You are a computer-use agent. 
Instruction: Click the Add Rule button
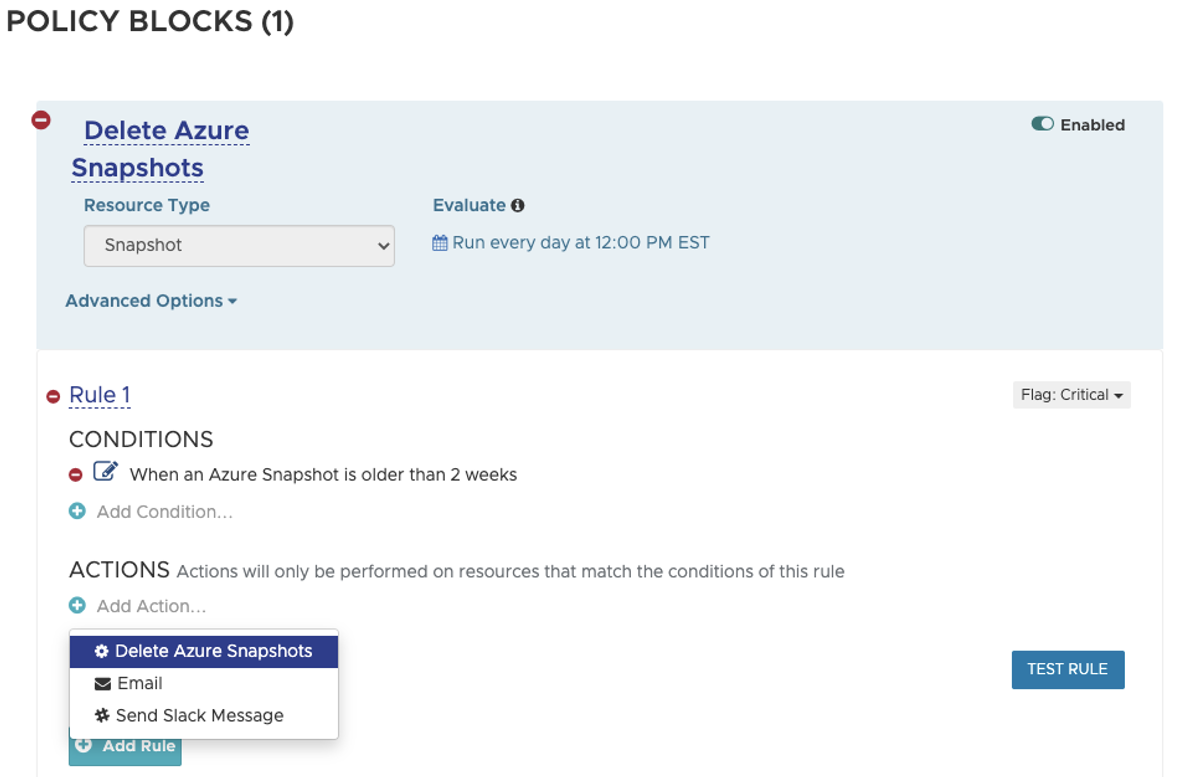pos(124,745)
